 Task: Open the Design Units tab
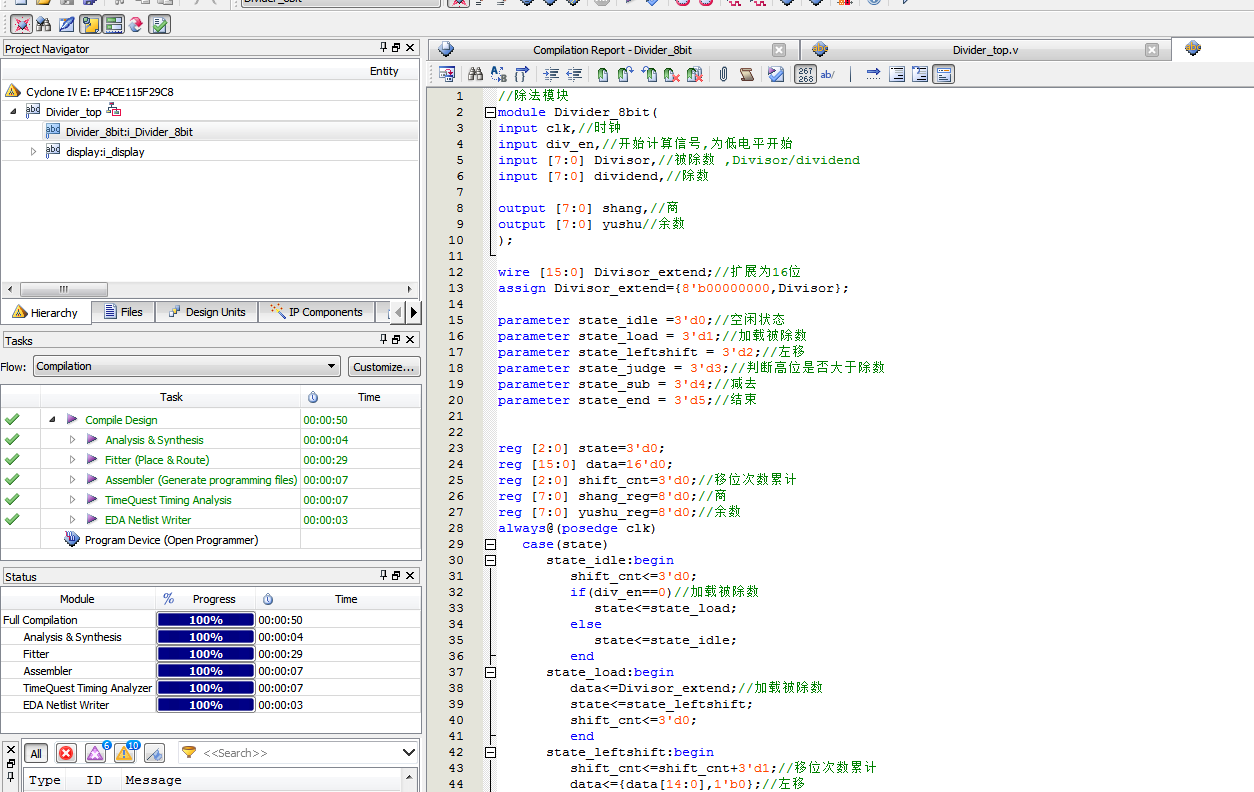pyautogui.click(x=206, y=312)
